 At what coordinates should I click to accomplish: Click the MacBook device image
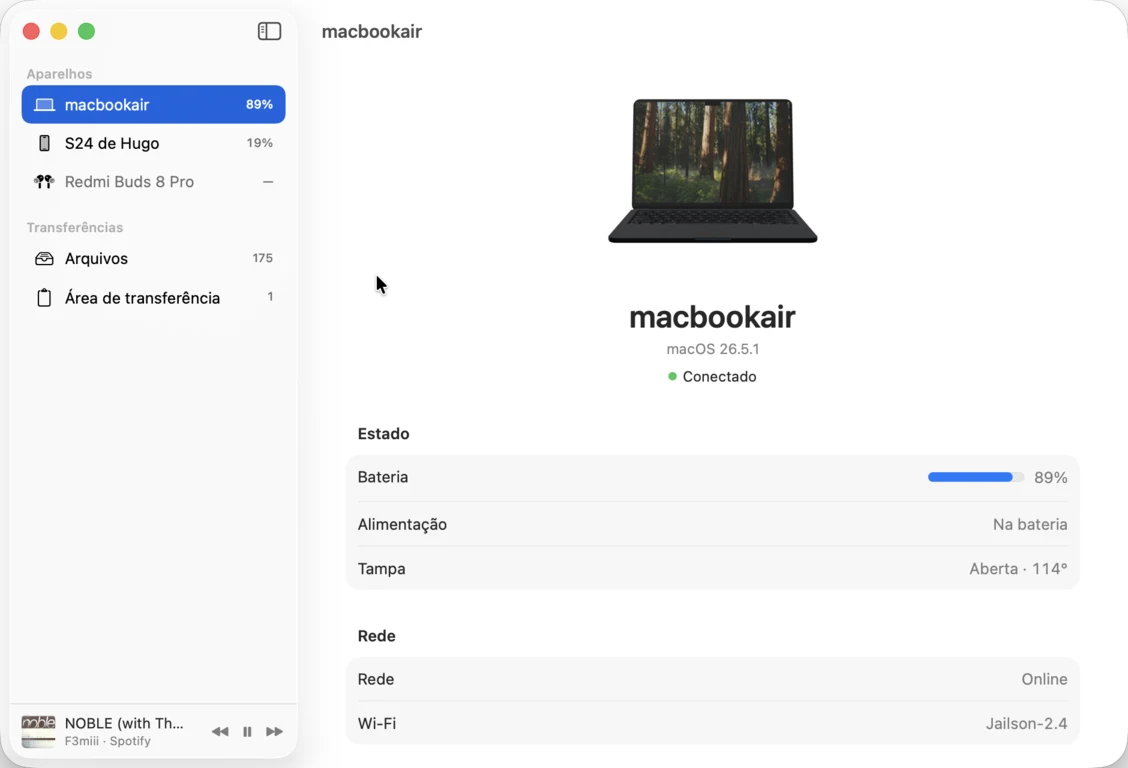tap(712, 171)
